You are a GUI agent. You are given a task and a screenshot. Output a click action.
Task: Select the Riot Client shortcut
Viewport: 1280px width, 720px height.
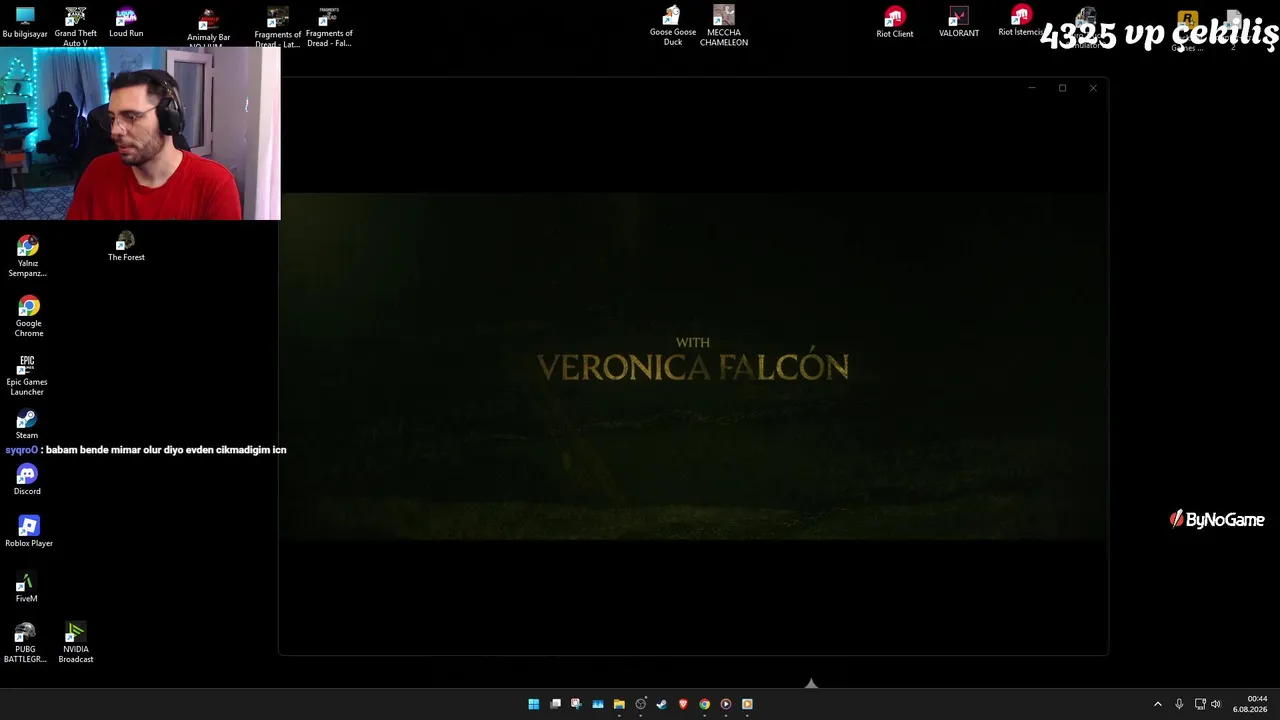(895, 23)
